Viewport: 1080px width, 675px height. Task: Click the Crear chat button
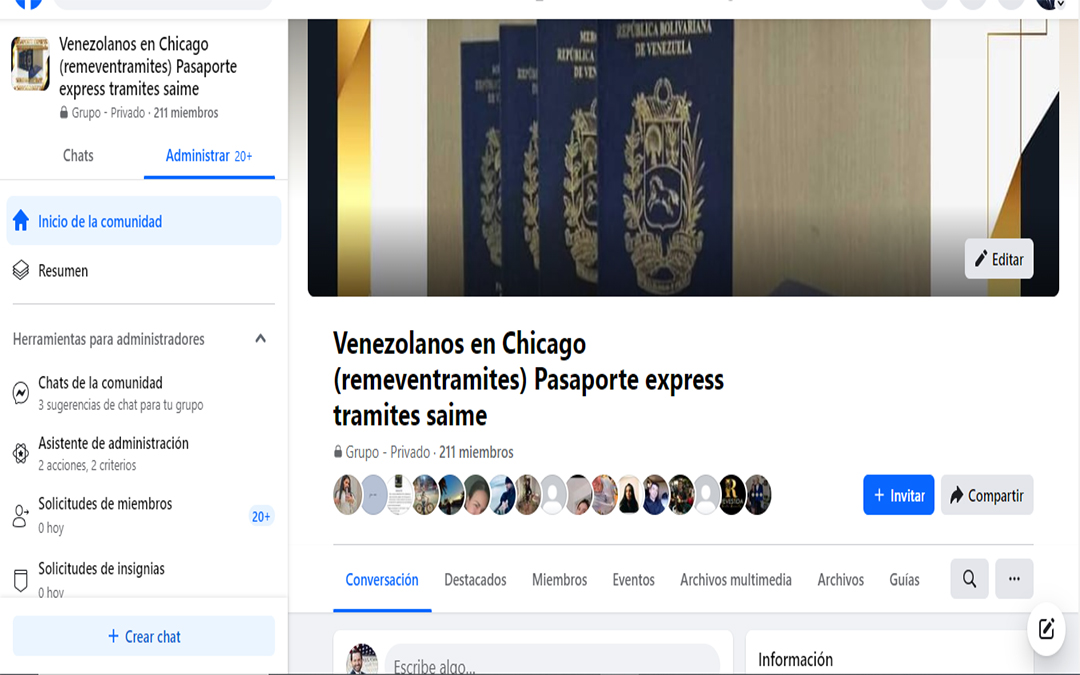click(x=144, y=636)
